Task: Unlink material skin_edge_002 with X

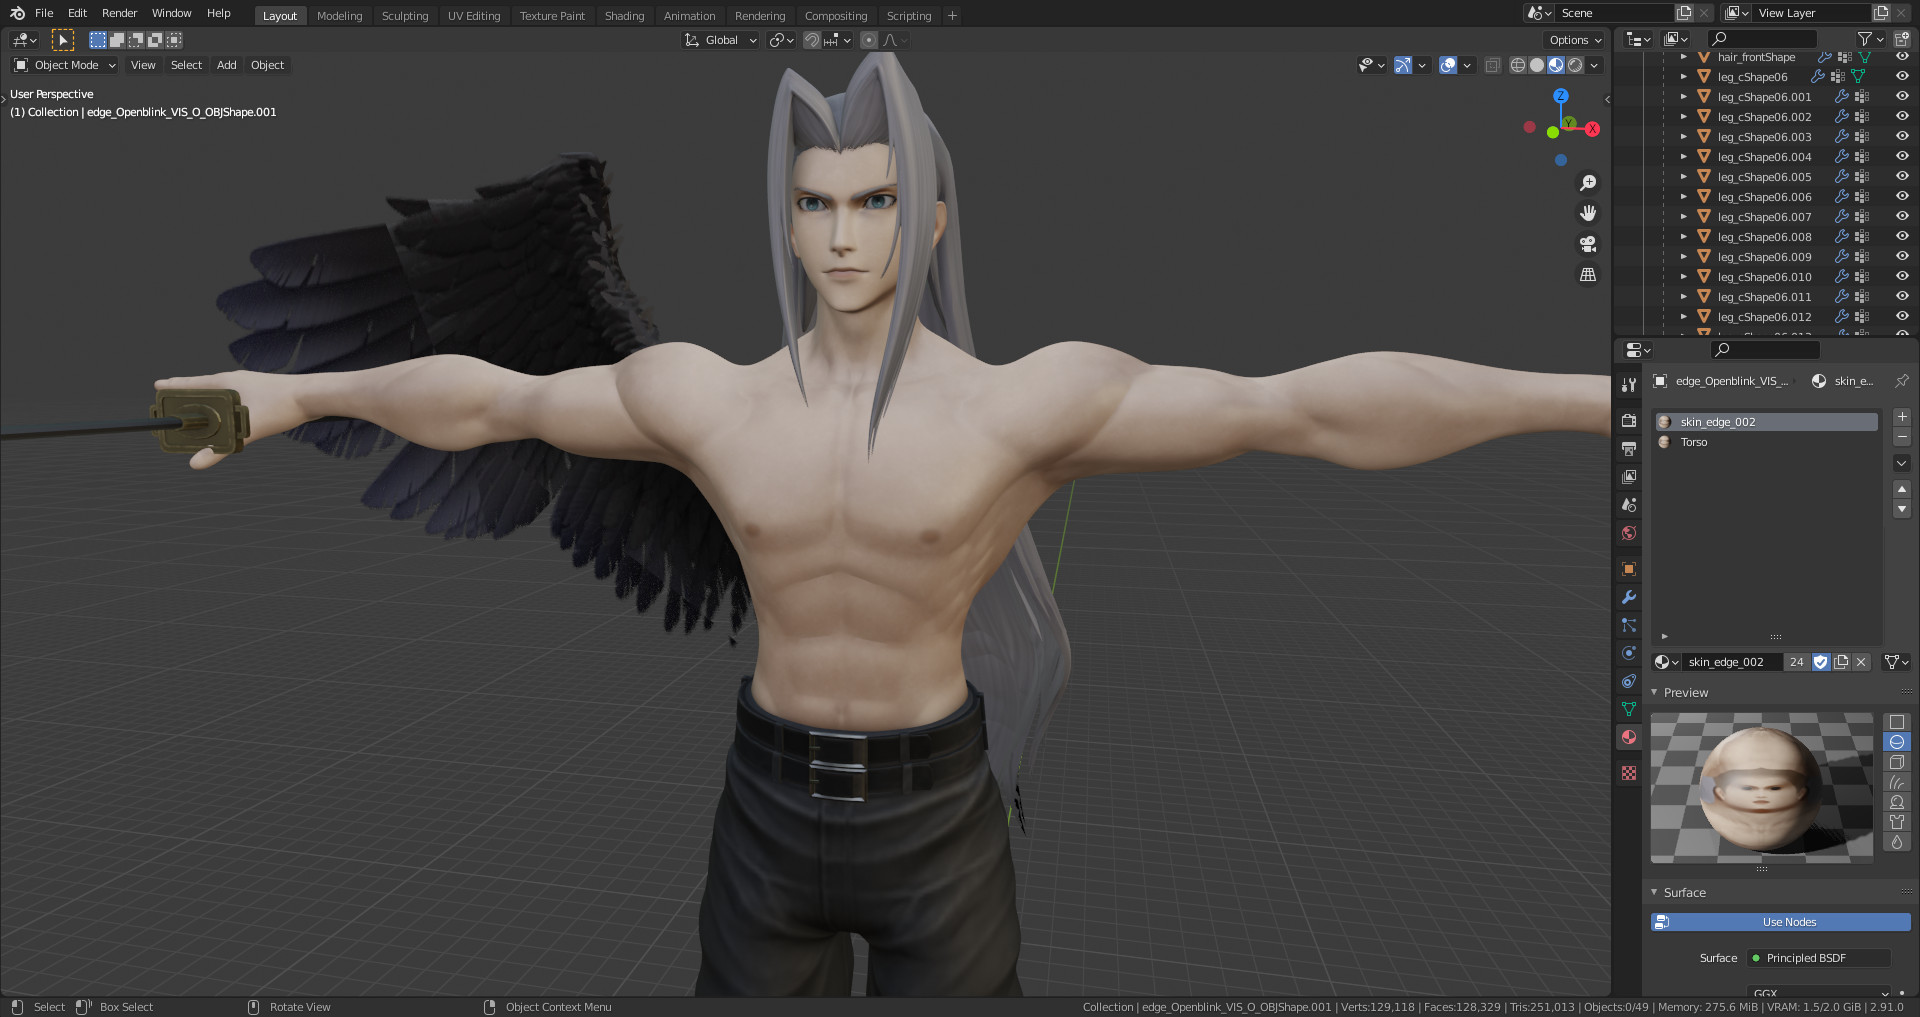Action: coord(1861,662)
